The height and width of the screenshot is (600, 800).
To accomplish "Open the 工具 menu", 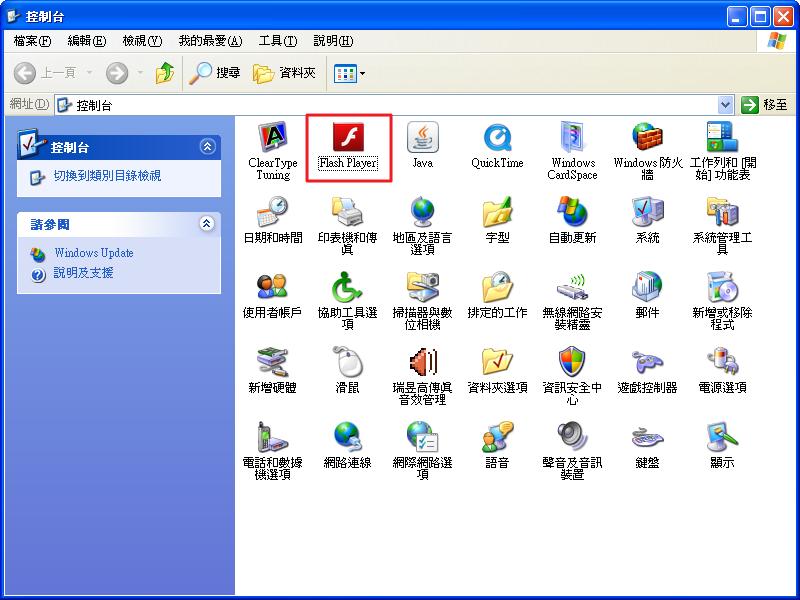I will pos(277,41).
